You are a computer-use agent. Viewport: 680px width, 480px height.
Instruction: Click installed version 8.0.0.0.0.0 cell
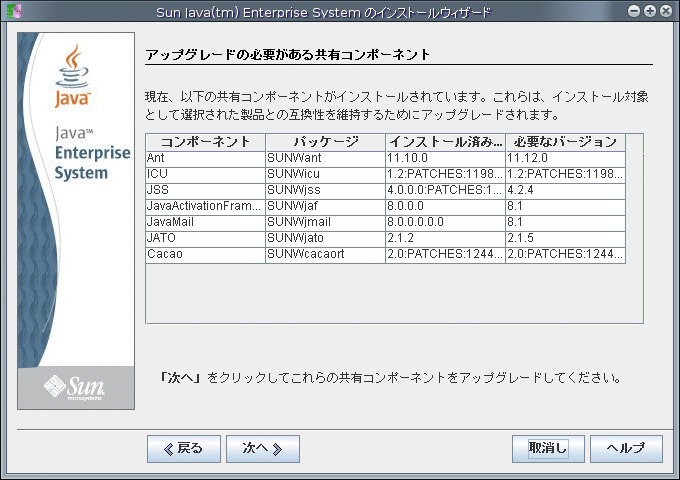[446, 222]
